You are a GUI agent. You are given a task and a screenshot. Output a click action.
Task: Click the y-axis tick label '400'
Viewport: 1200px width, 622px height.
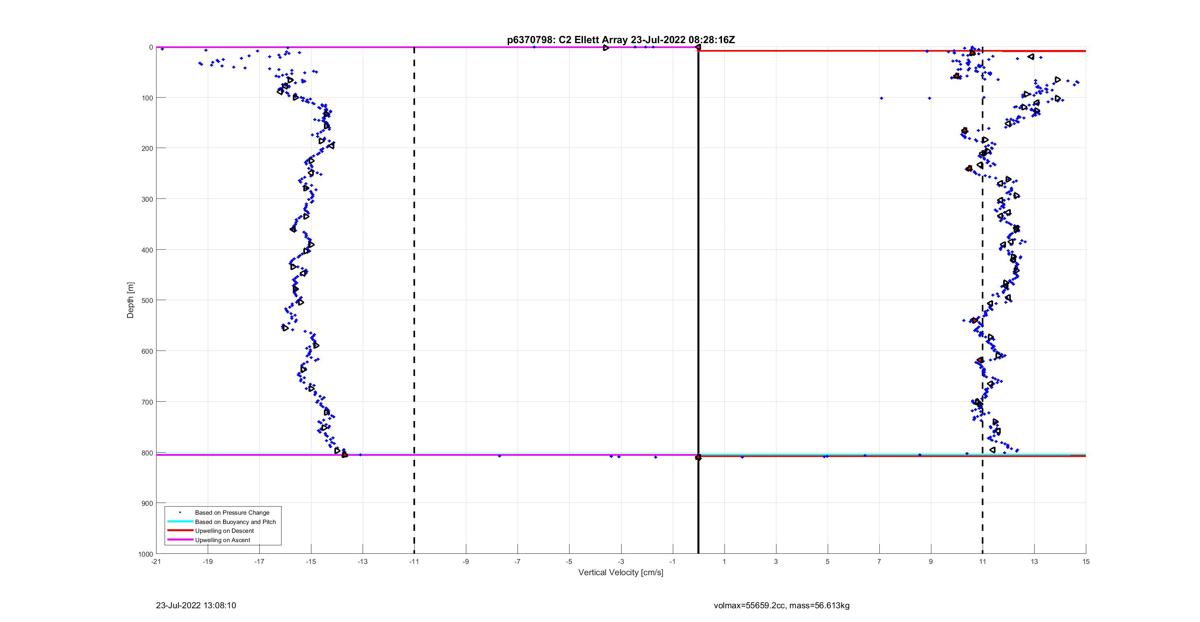coord(146,250)
